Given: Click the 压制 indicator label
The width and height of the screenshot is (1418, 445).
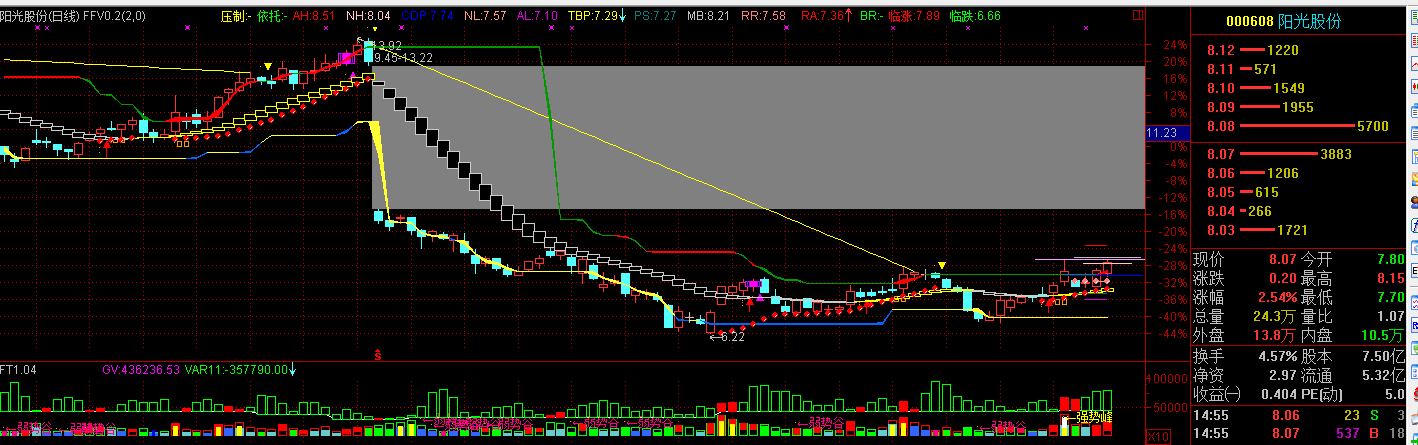Looking at the screenshot, I should [235, 16].
